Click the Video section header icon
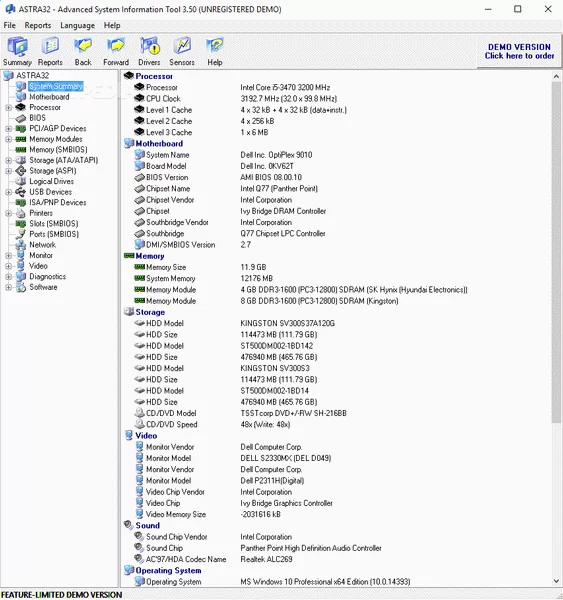This screenshot has width=563, height=600. [129, 435]
